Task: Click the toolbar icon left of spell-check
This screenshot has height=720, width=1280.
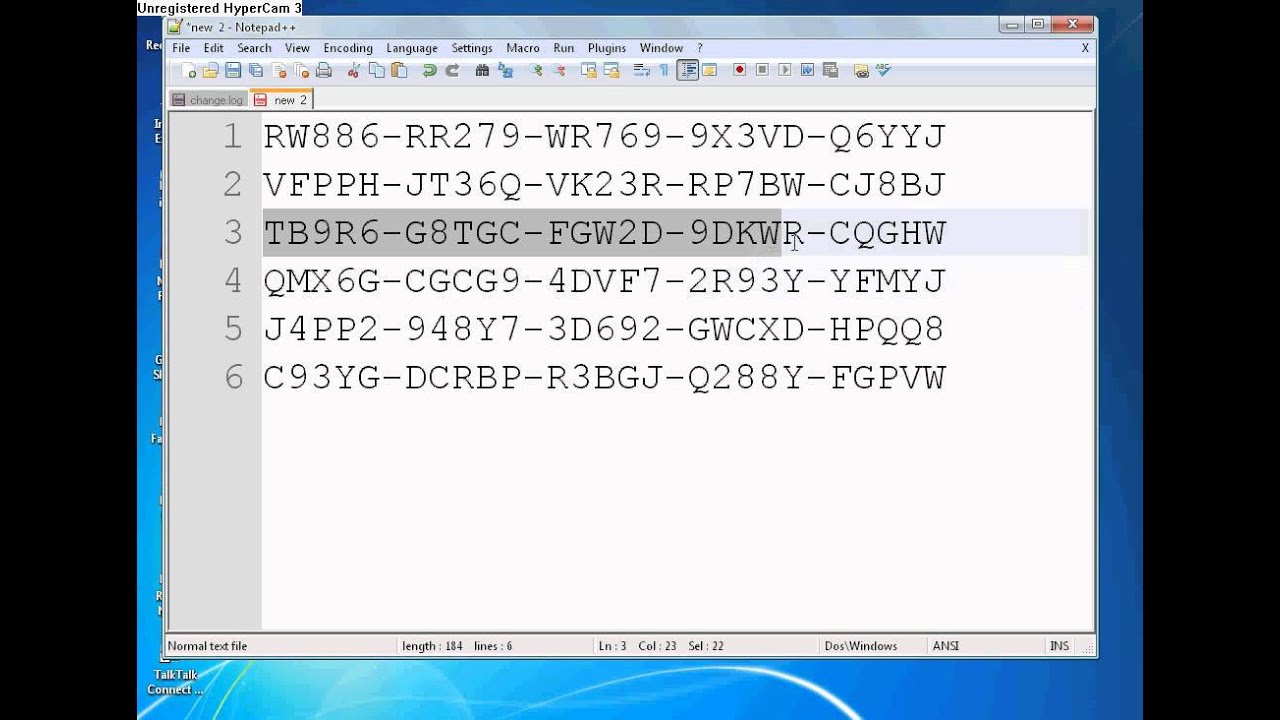Action: coord(861,70)
